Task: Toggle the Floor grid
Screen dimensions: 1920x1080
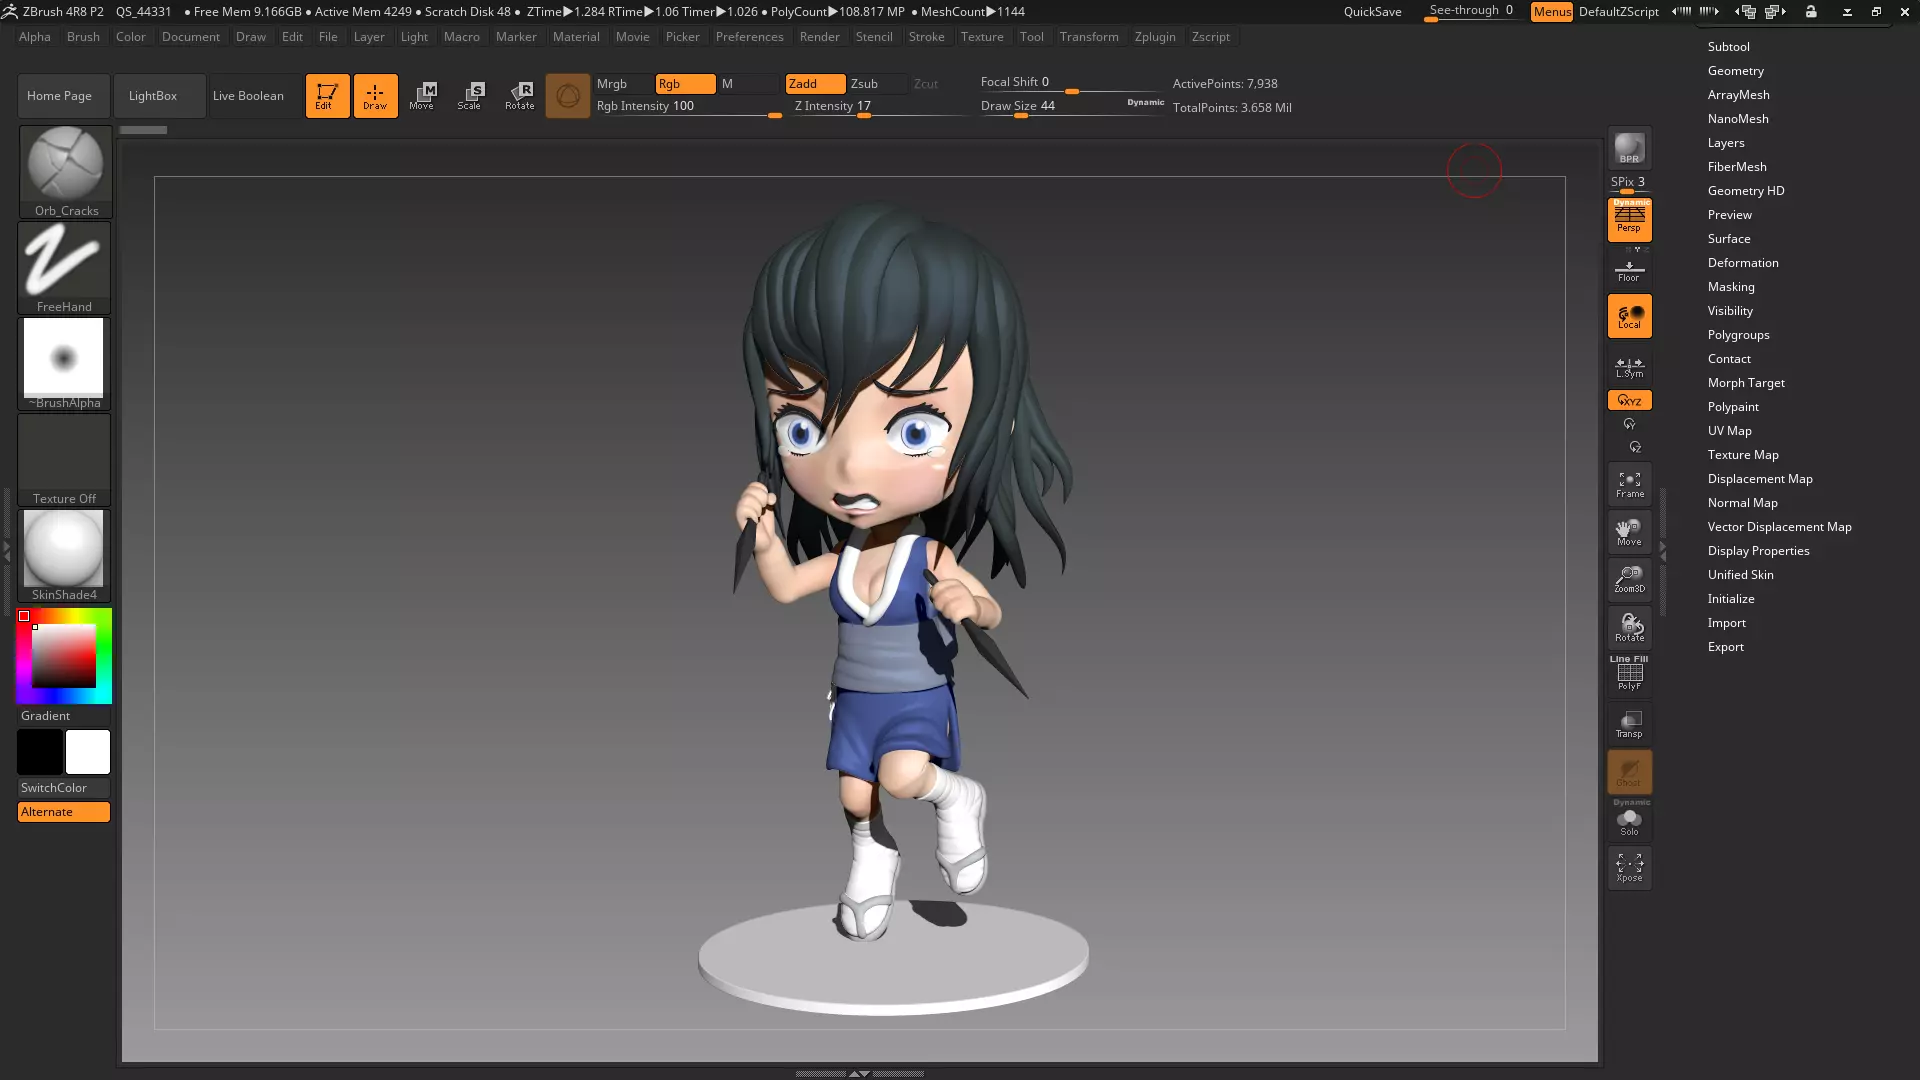Action: pyautogui.click(x=1629, y=270)
